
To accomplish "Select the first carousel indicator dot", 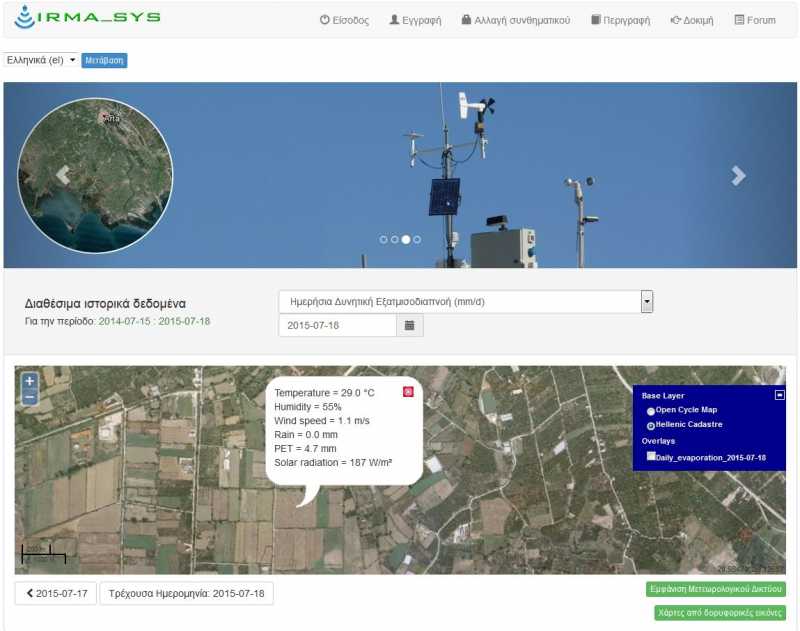I will coord(383,240).
